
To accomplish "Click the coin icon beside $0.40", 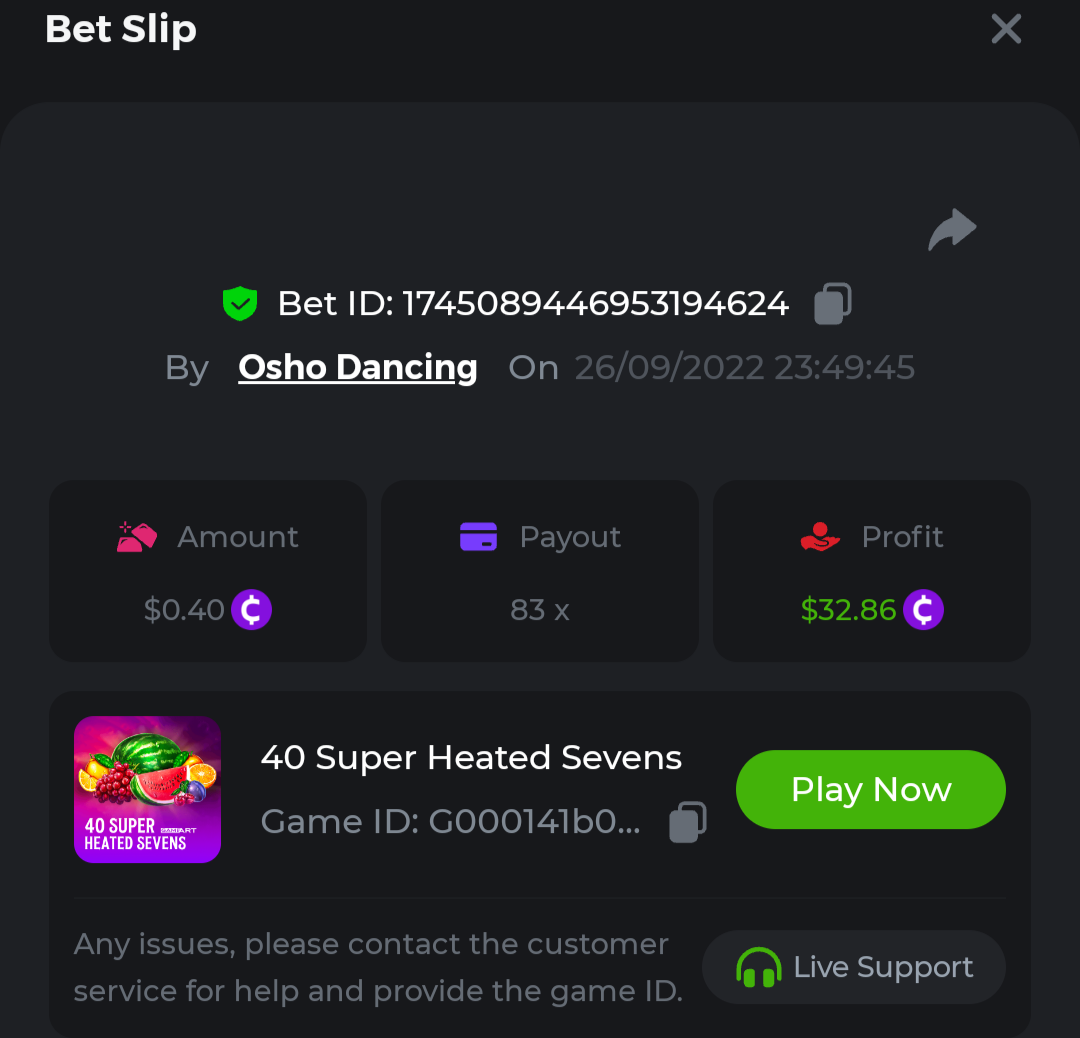I will tap(252, 609).
